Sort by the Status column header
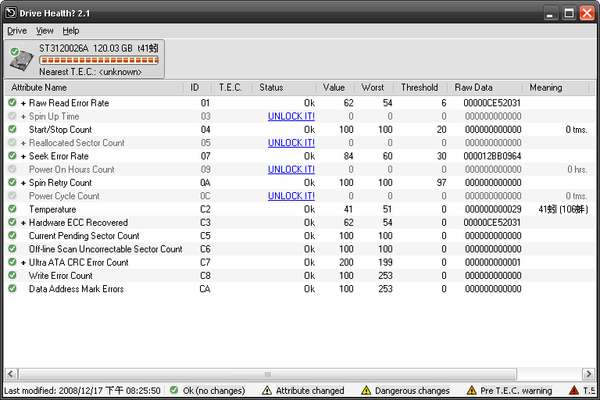 [284, 88]
